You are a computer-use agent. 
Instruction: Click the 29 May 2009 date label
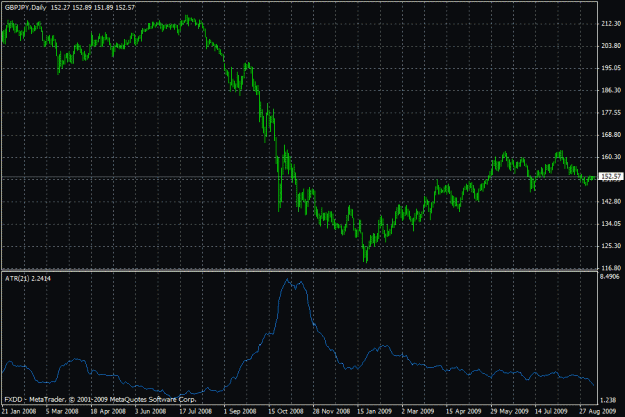point(509,411)
